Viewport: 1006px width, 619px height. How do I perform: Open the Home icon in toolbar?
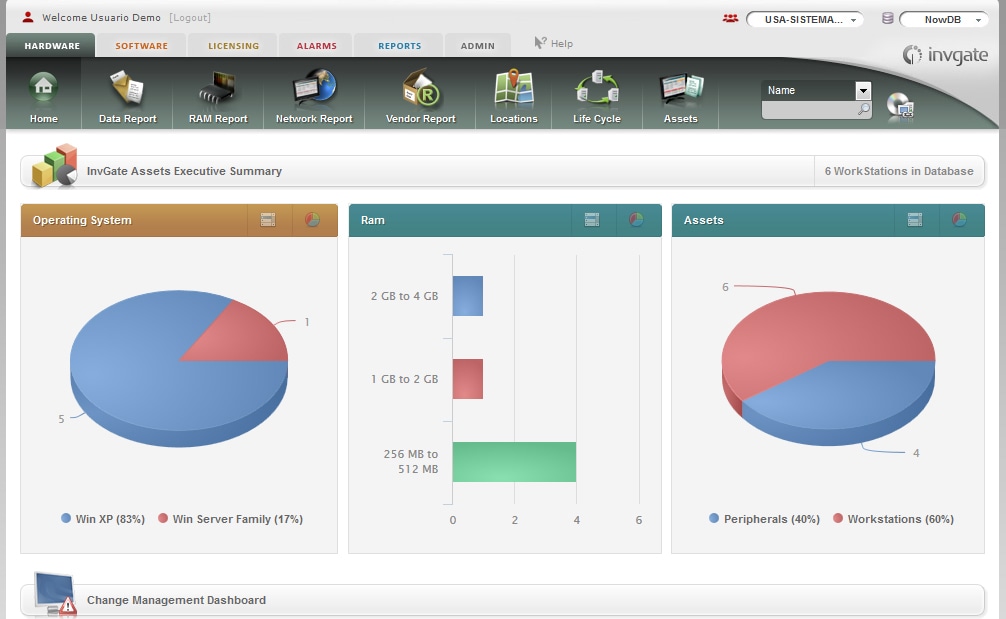pyautogui.click(x=44, y=87)
